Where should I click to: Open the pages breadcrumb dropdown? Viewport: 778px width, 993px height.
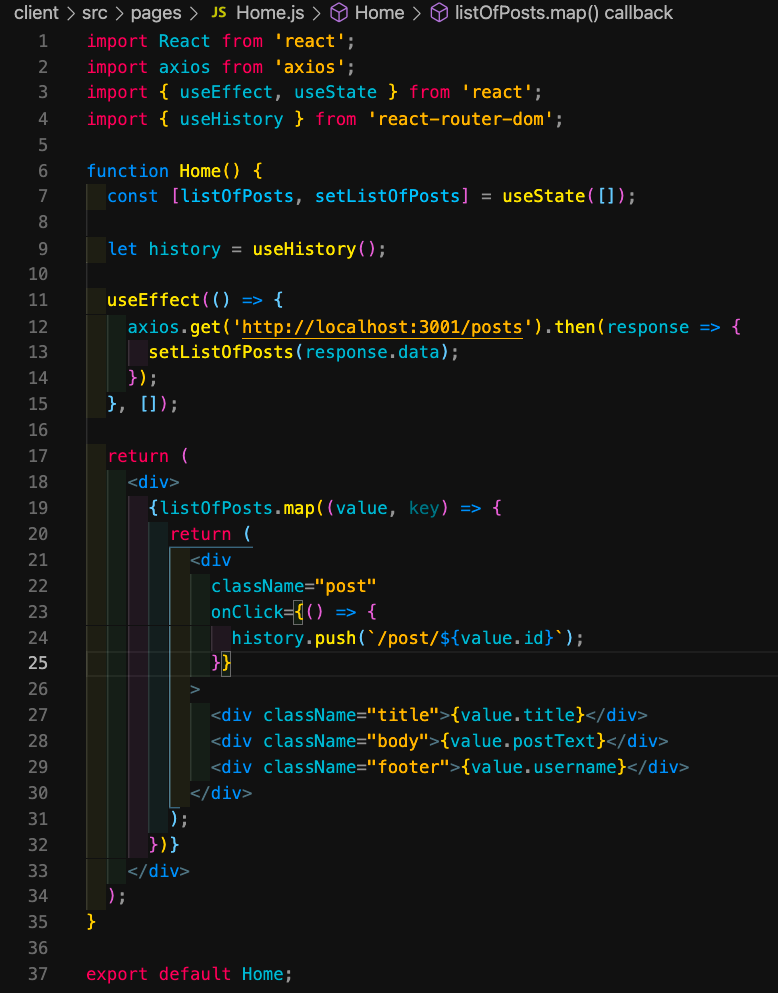pos(155,13)
